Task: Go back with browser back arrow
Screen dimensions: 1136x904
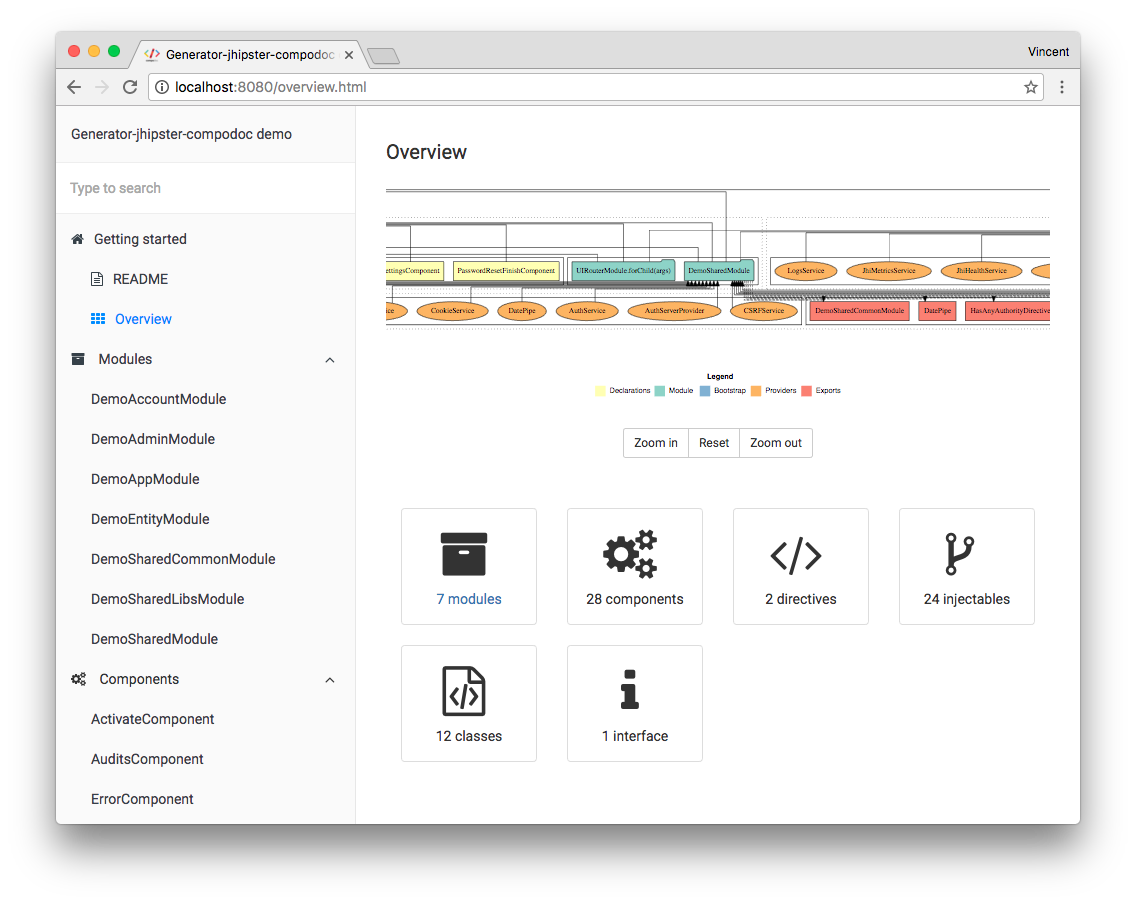Action: point(74,87)
